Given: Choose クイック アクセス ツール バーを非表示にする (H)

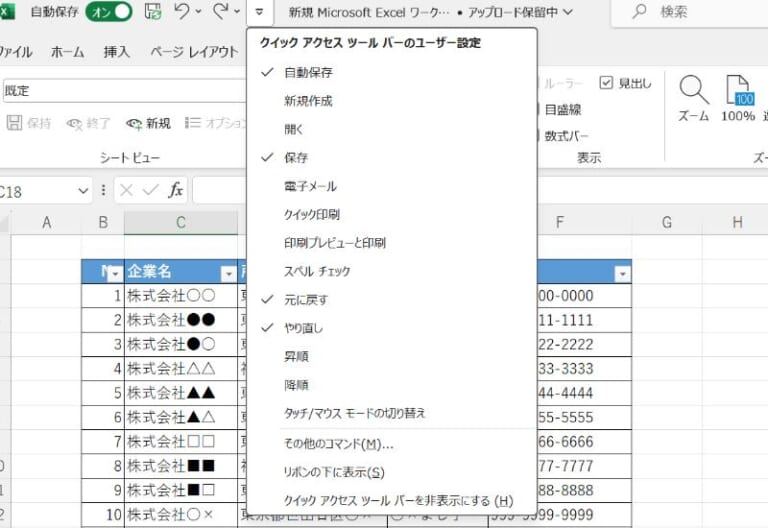Looking at the screenshot, I should pos(392,501).
